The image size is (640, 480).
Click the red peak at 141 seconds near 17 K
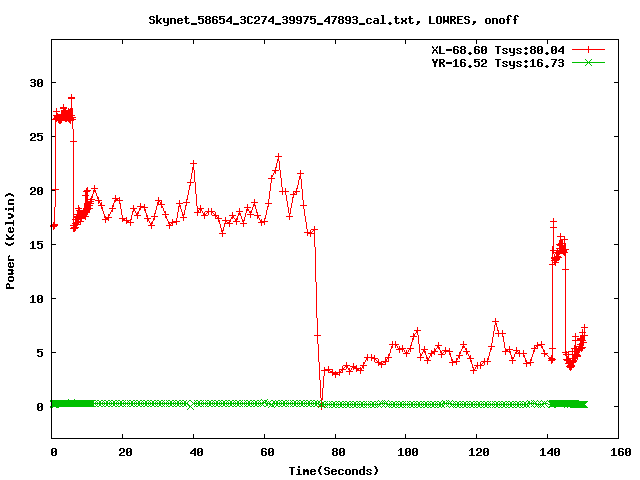pos(553,221)
